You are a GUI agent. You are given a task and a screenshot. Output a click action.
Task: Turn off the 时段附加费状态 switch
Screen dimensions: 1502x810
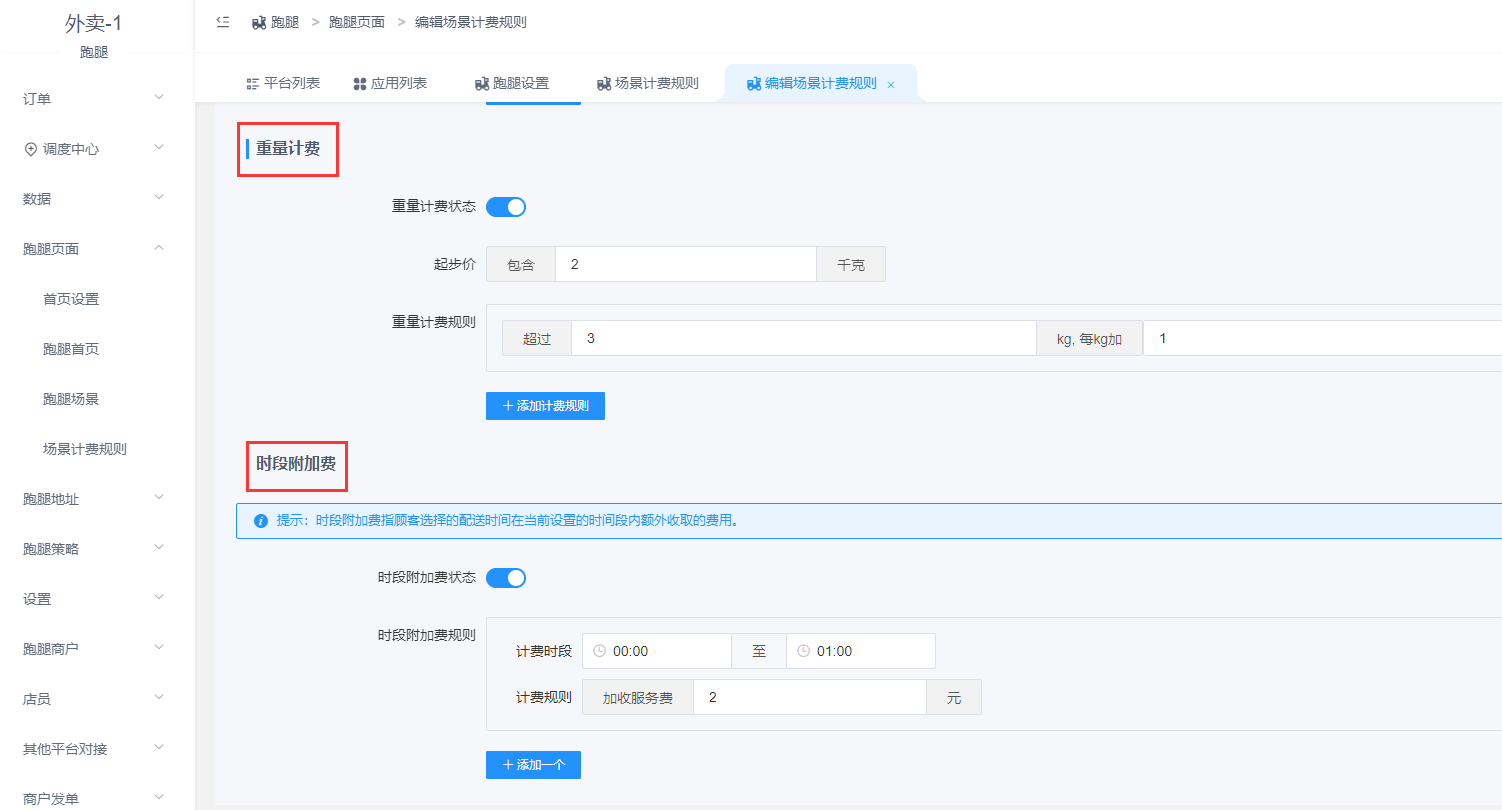coord(506,578)
